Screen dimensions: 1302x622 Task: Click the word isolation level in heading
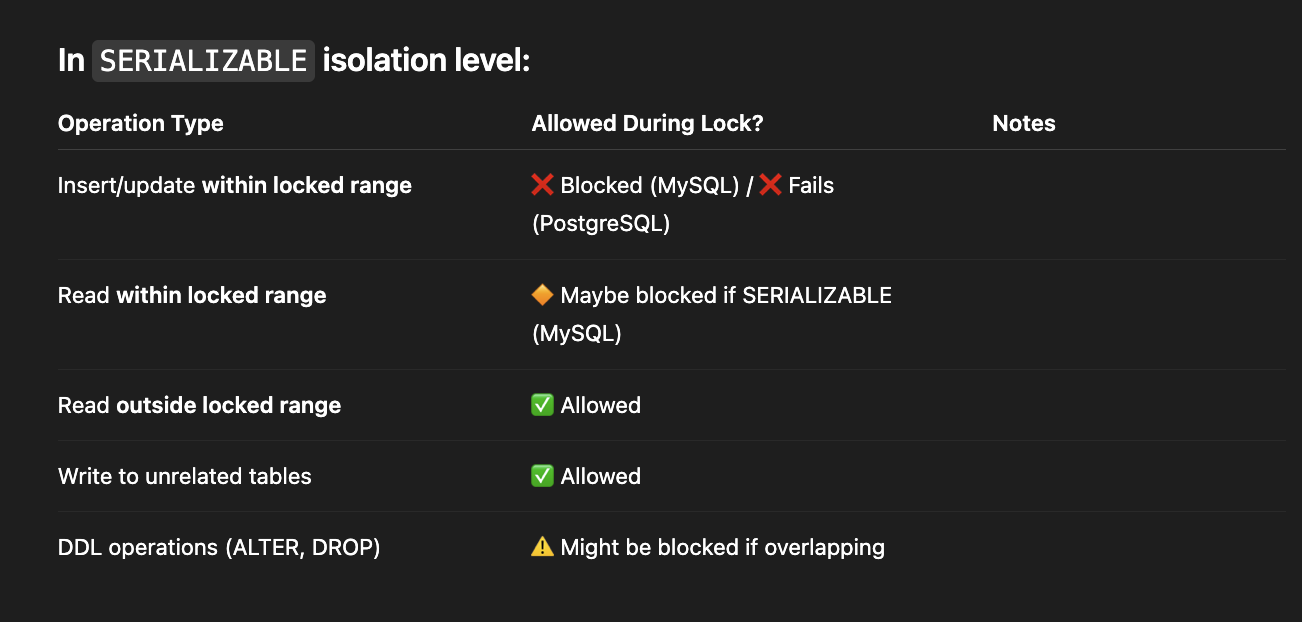tap(426, 61)
